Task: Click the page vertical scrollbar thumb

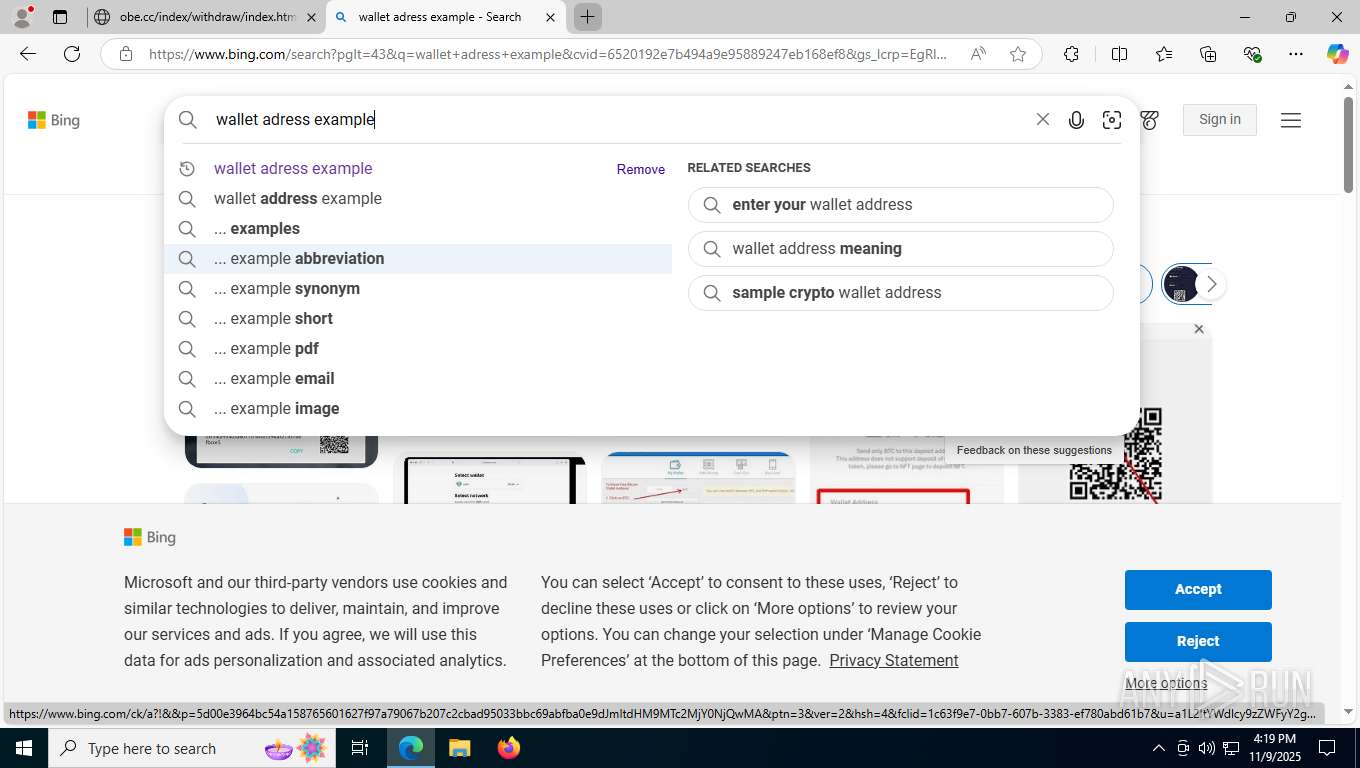Action: [x=1348, y=145]
